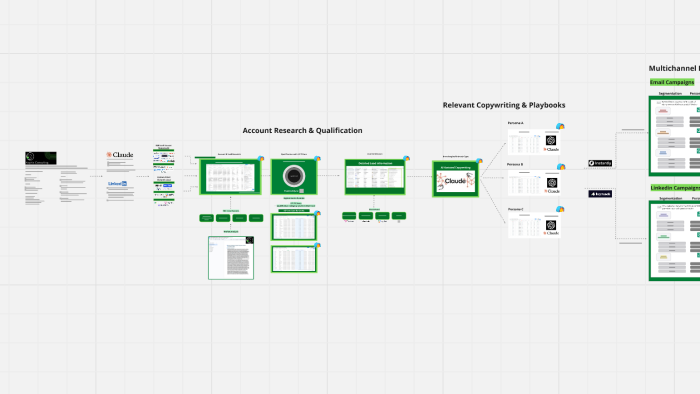Click badge icon on the upper spreadsheet thumbnail

[x=317, y=214]
